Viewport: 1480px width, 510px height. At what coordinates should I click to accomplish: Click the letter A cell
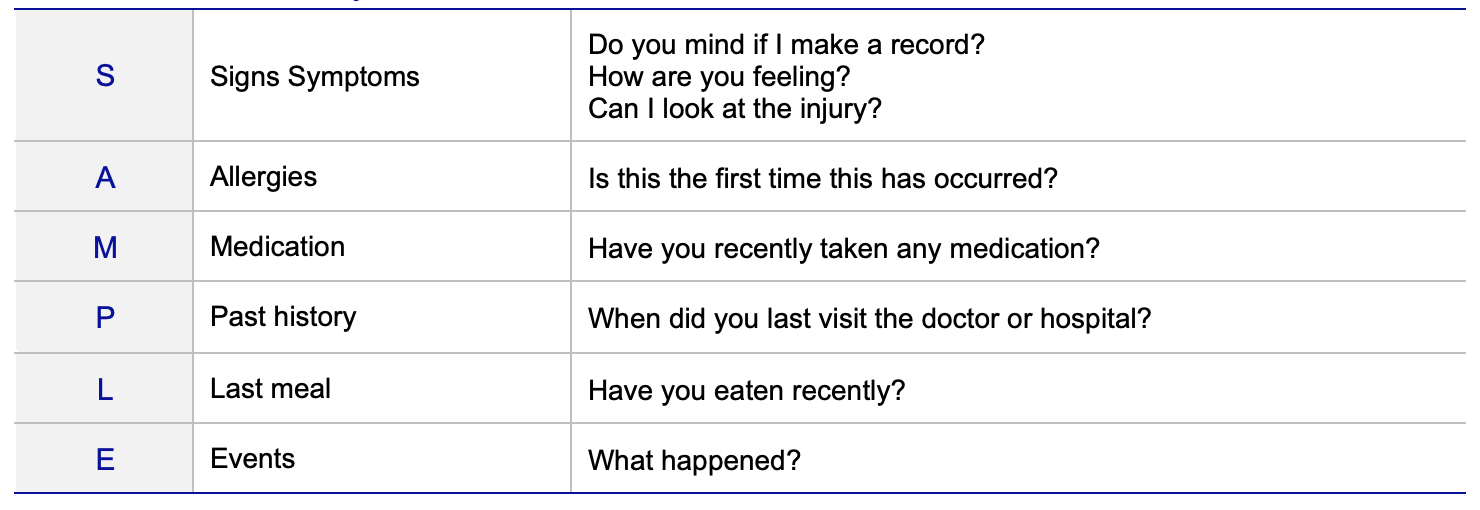coord(105,178)
